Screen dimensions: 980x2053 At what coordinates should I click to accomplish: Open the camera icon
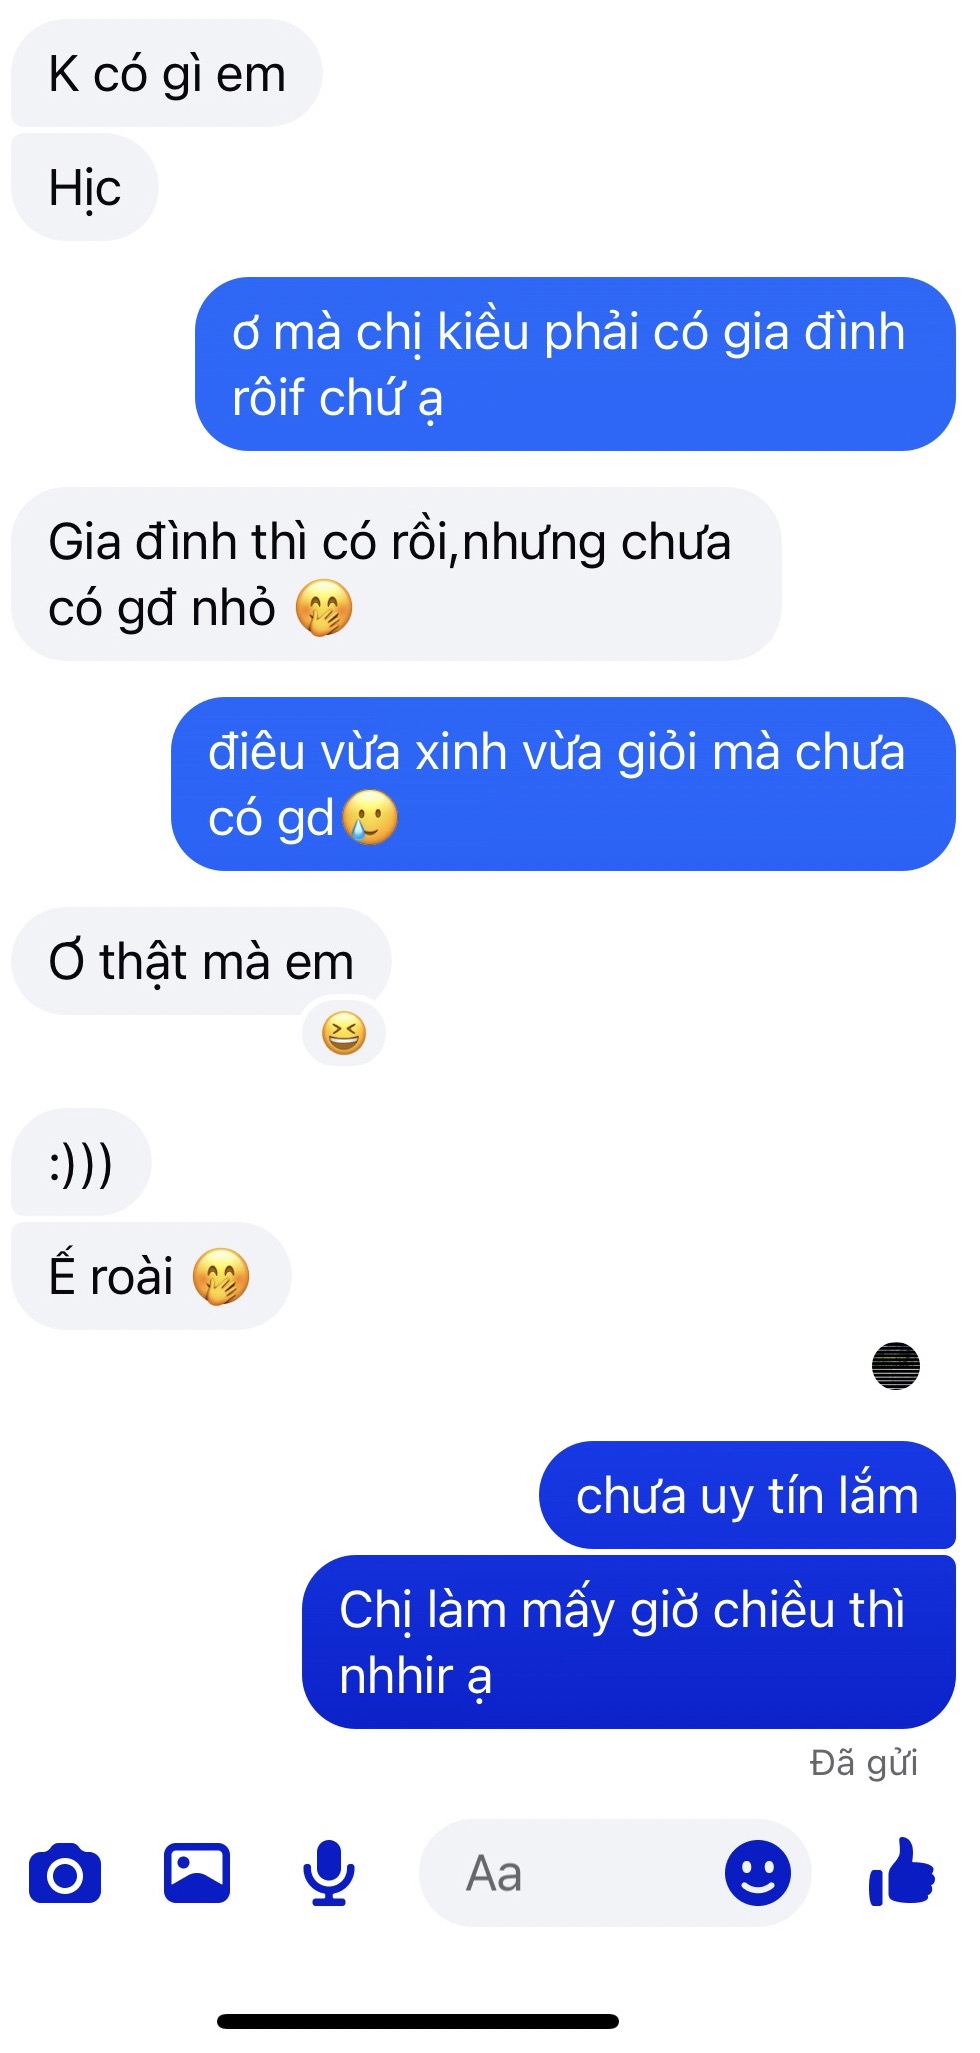point(65,1873)
